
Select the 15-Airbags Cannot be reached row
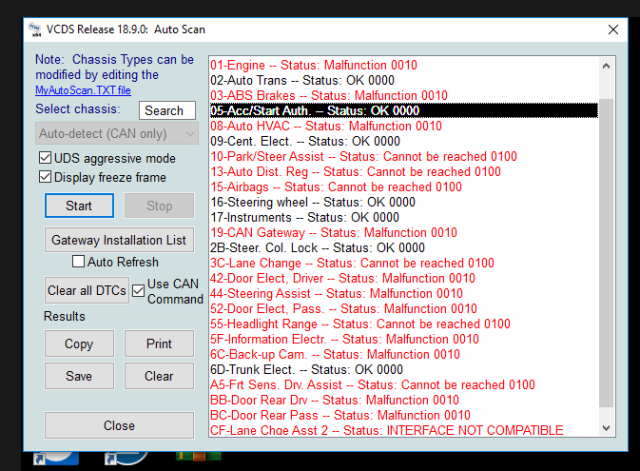pyautogui.click(x=404, y=187)
